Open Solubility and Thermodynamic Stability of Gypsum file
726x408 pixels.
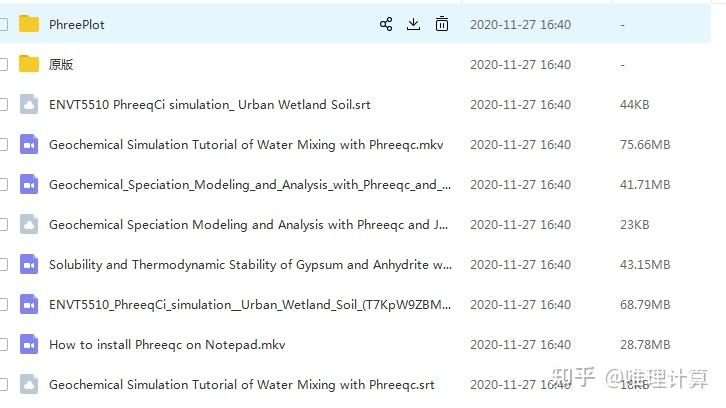click(x=250, y=264)
